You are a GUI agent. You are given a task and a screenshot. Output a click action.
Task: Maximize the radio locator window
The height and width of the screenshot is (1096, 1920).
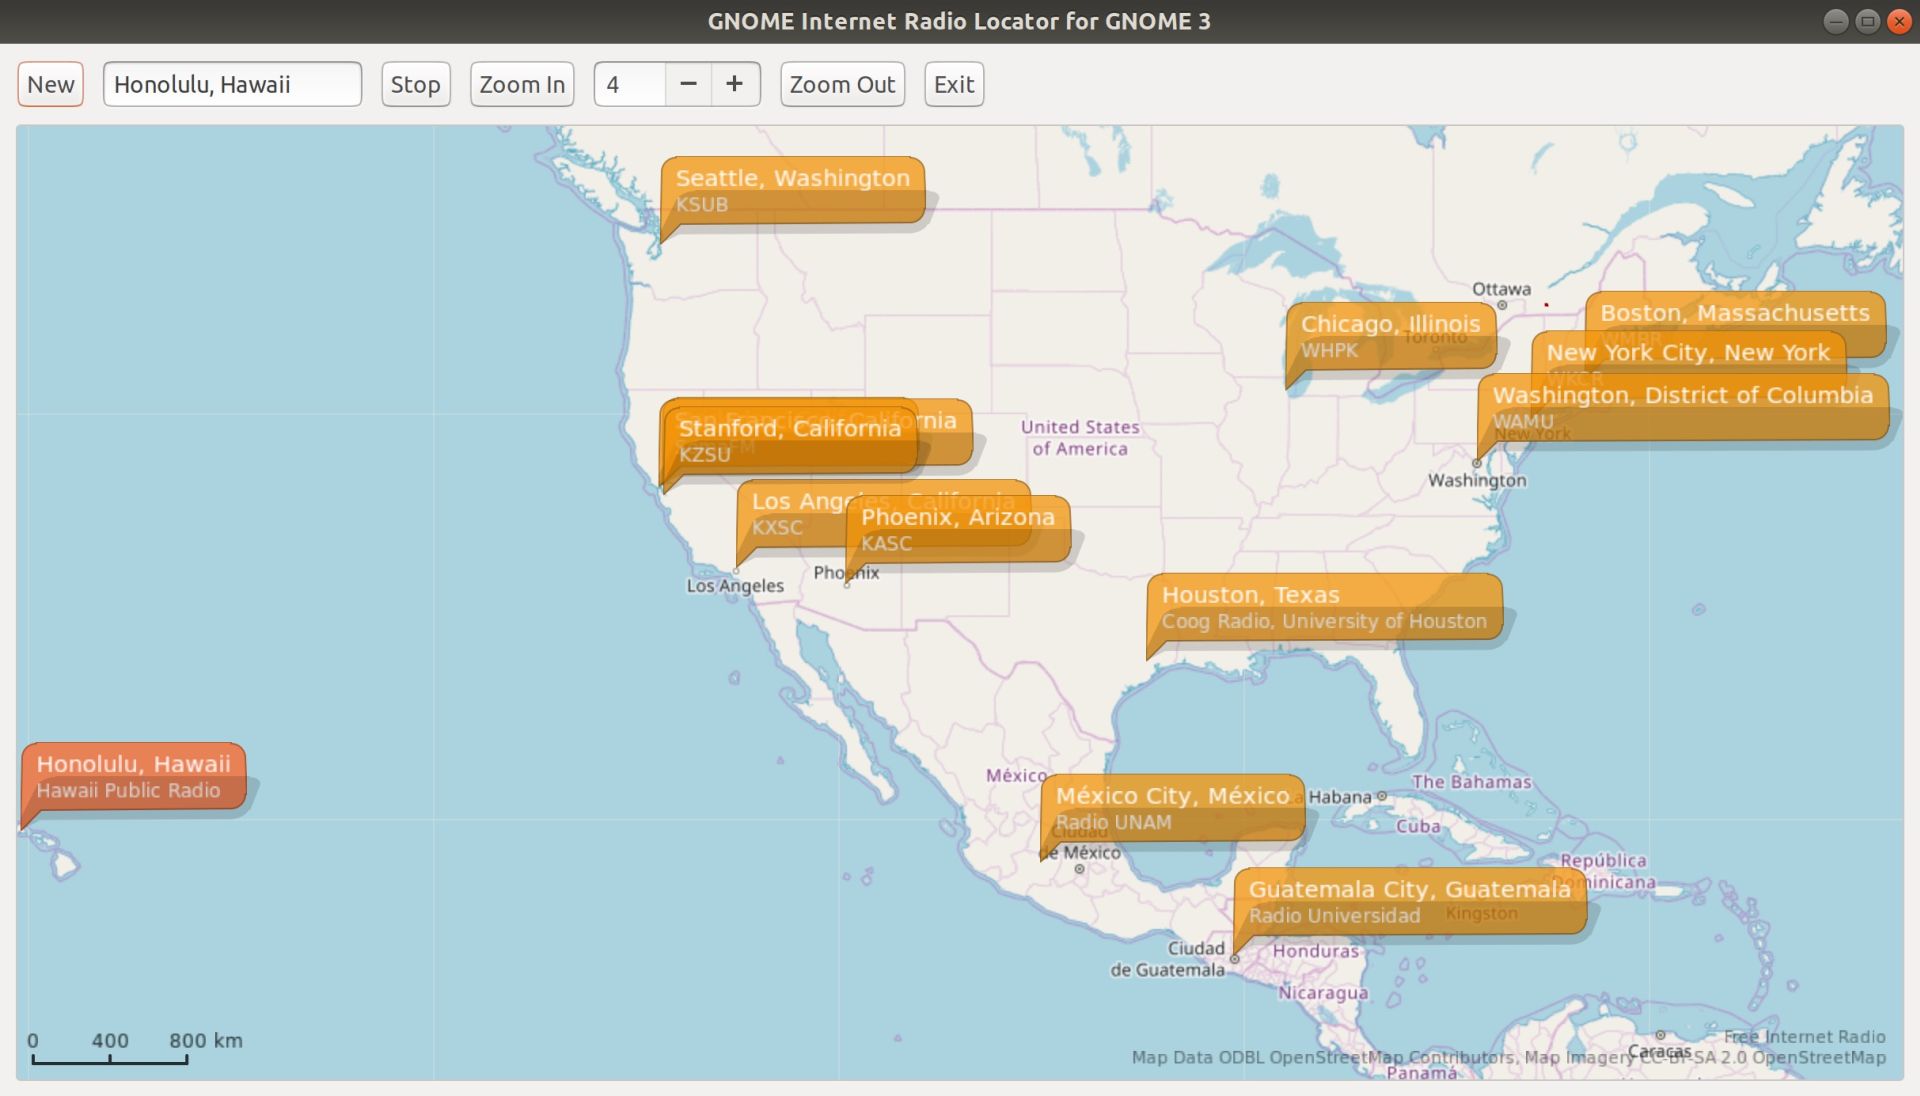(1868, 21)
